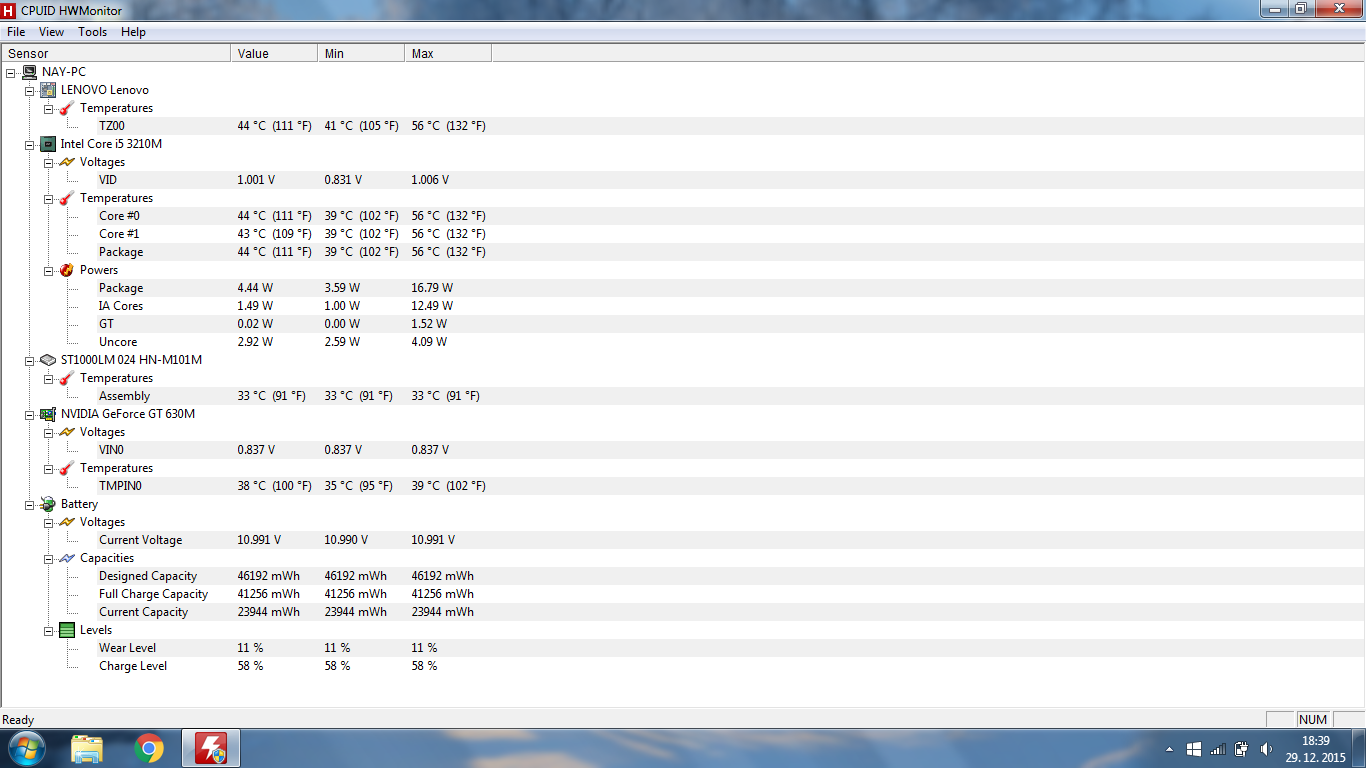The width and height of the screenshot is (1366, 768).
Task: Collapse the LENOVO Lenovo node
Action: tap(29, 90)
